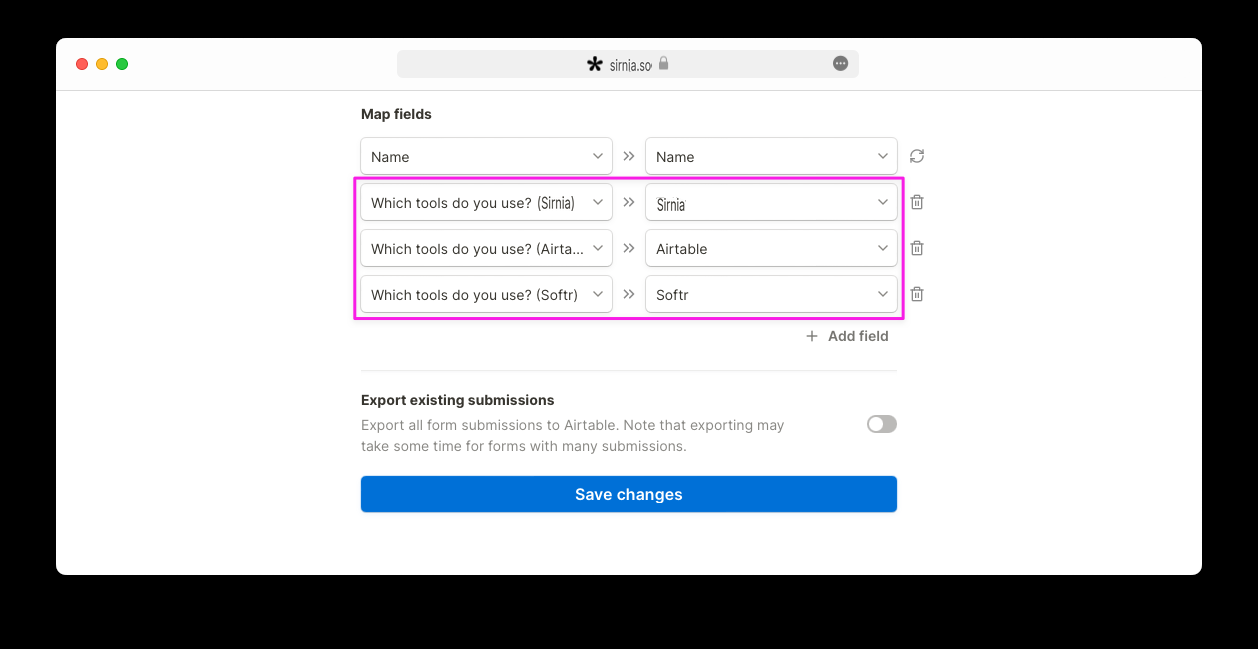The image size is (1258, 649).
Task: Open 'Which tools do you use? (Sirnia)' dropdown
Action: point(486,202)
